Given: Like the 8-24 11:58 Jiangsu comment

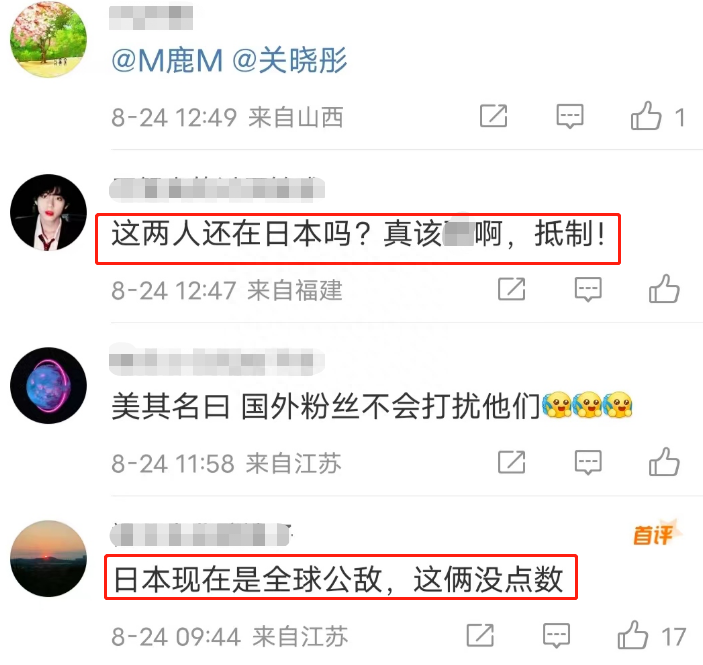Looking at the screenshot, I should (x=664, y=462).
